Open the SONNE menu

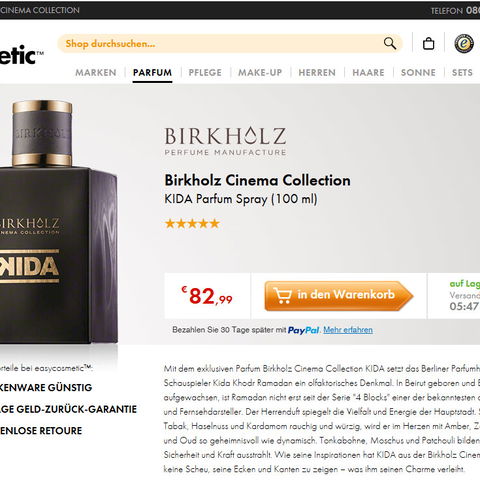tap(418, 72)
